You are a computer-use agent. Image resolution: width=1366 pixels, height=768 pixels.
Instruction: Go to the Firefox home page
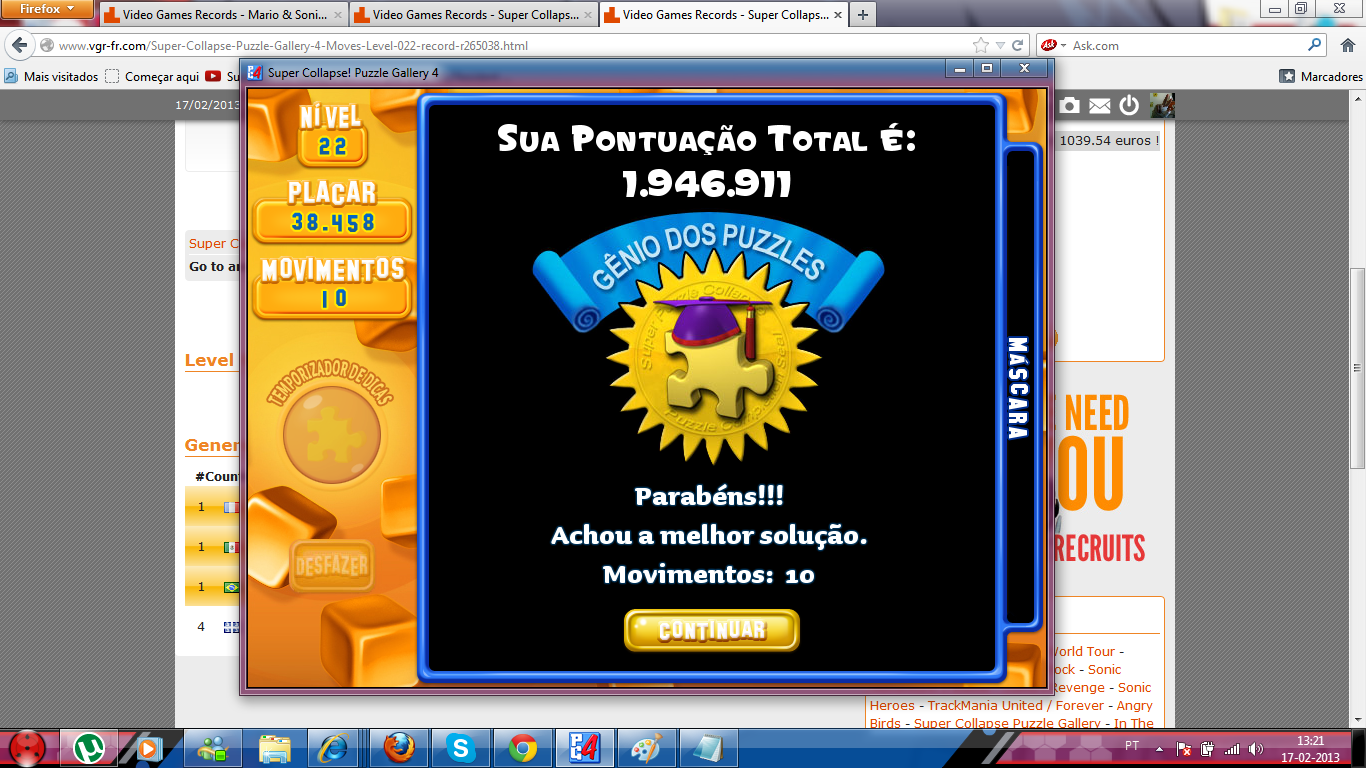(x=1346, y=46)
